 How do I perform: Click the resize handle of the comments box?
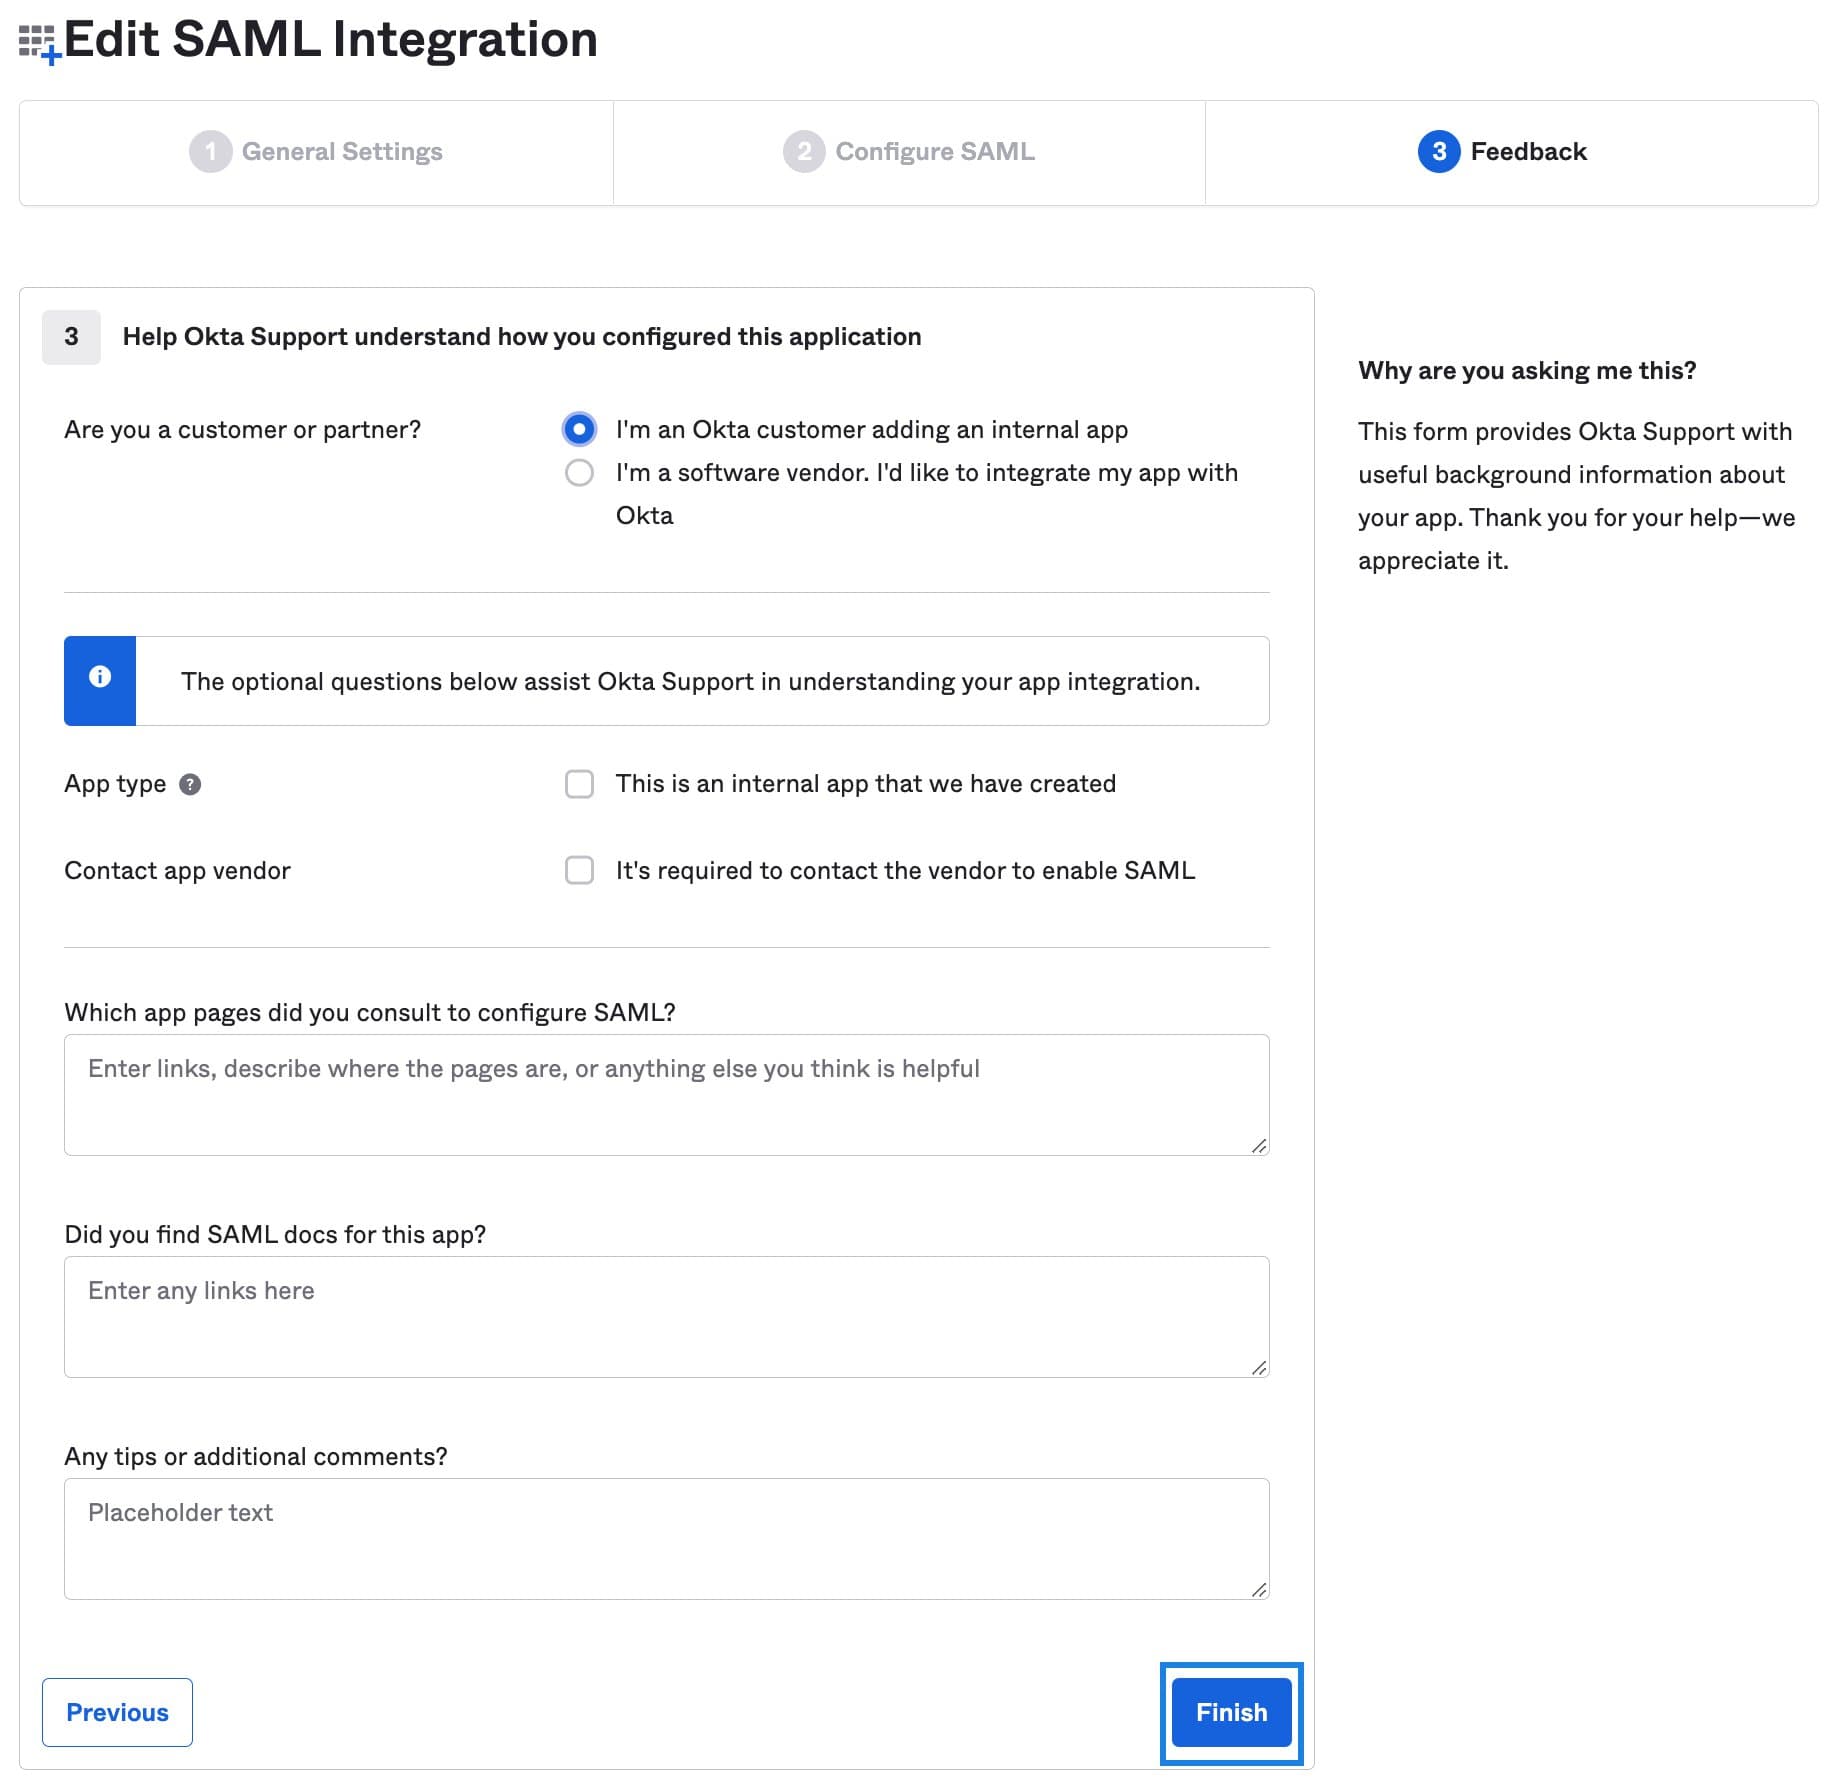1259,1589
